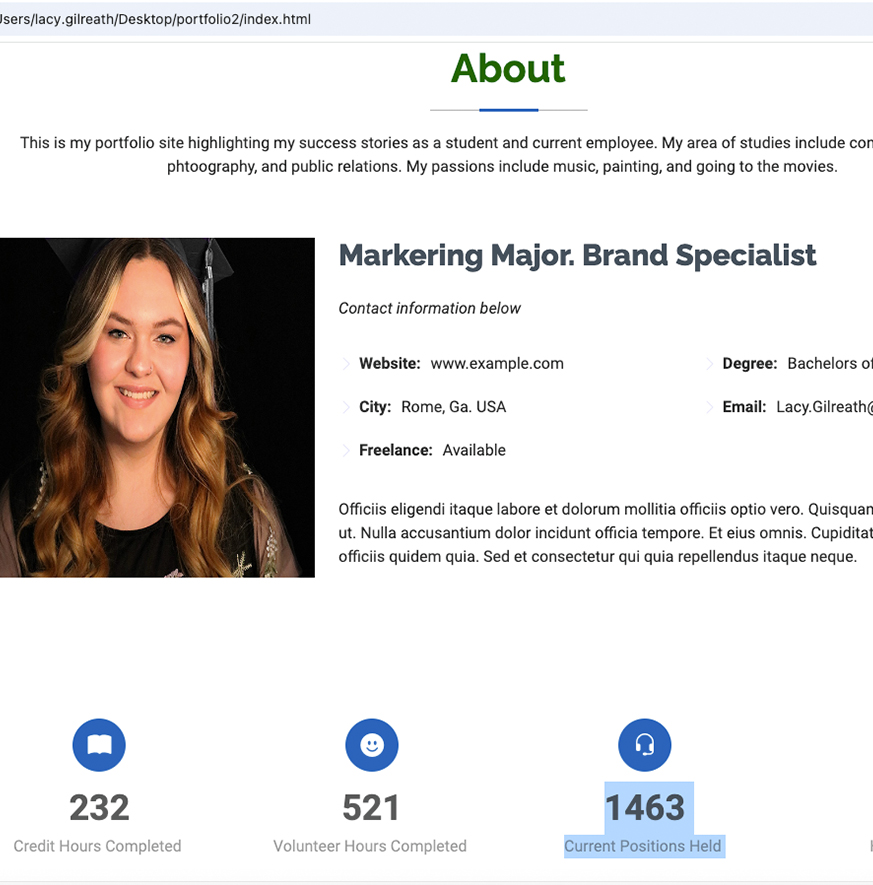Click the Lacy.Gilreath email address
The image size is (873, 885).
pos(824,407)
